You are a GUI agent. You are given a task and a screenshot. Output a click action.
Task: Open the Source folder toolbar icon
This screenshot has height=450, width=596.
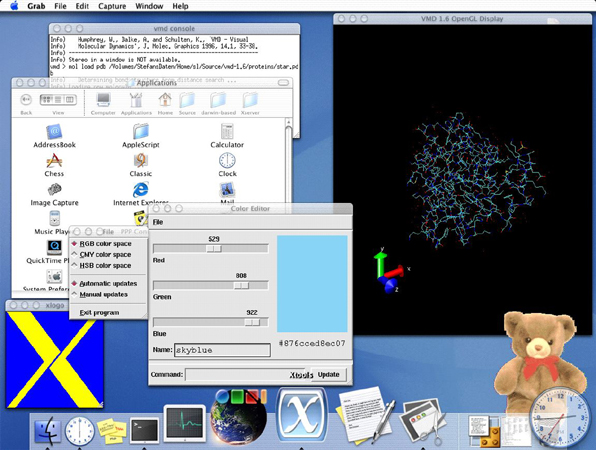tap(187, 100)
